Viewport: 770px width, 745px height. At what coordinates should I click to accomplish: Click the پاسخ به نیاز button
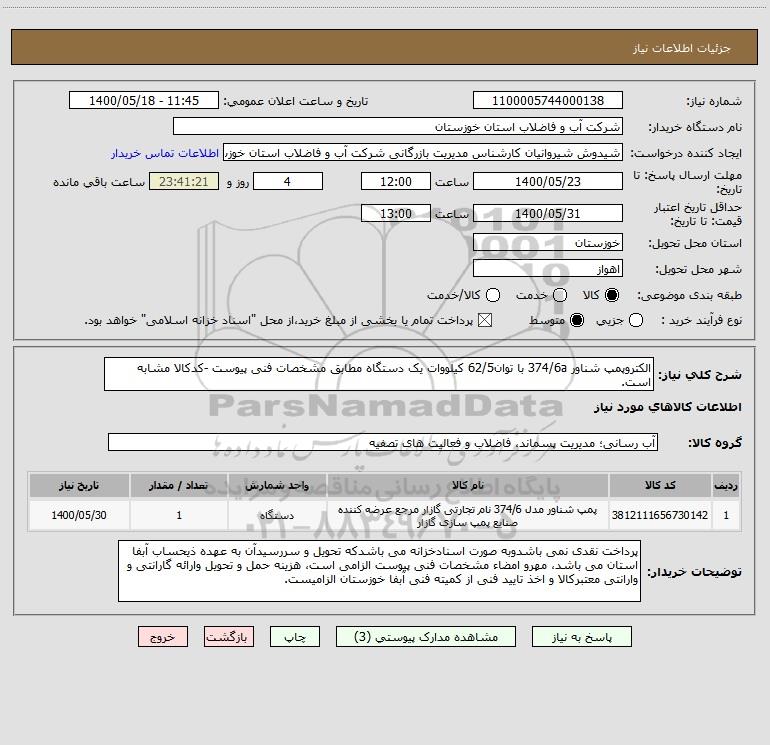581,637
